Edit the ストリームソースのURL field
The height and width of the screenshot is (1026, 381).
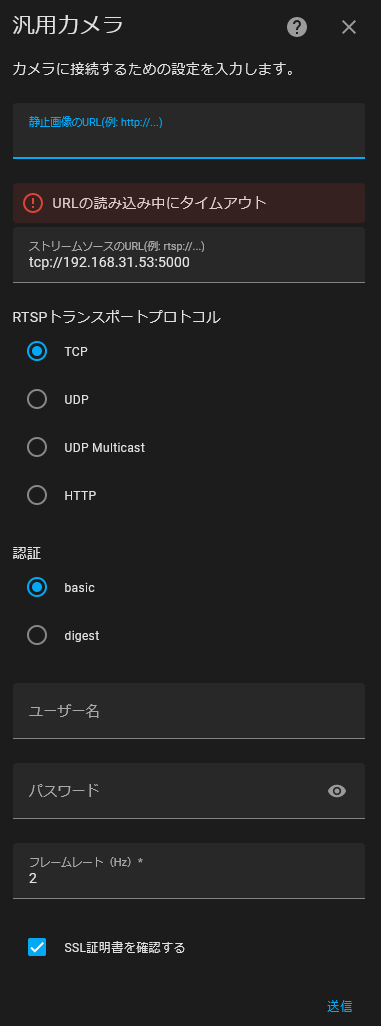pos(189,255)
